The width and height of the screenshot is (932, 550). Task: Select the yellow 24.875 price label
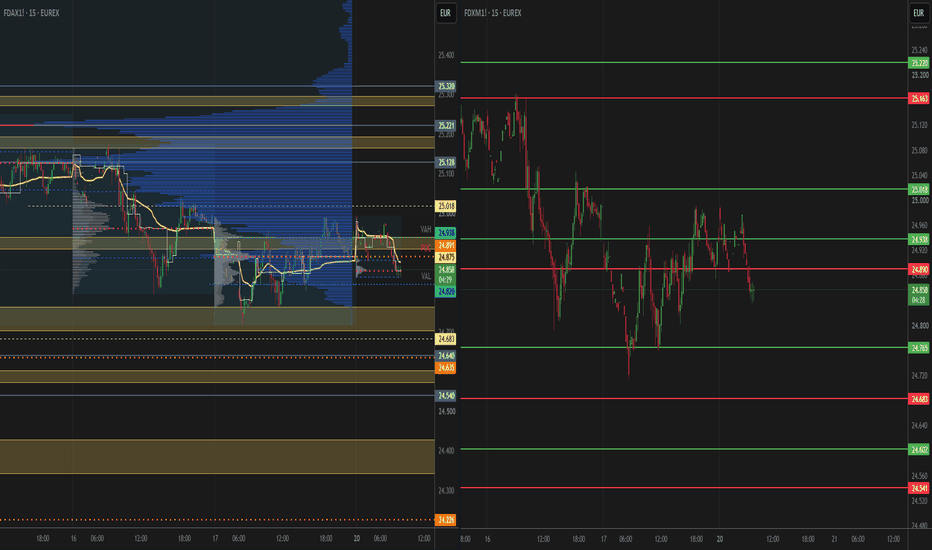pyautogui.click(x=446, y=257)
